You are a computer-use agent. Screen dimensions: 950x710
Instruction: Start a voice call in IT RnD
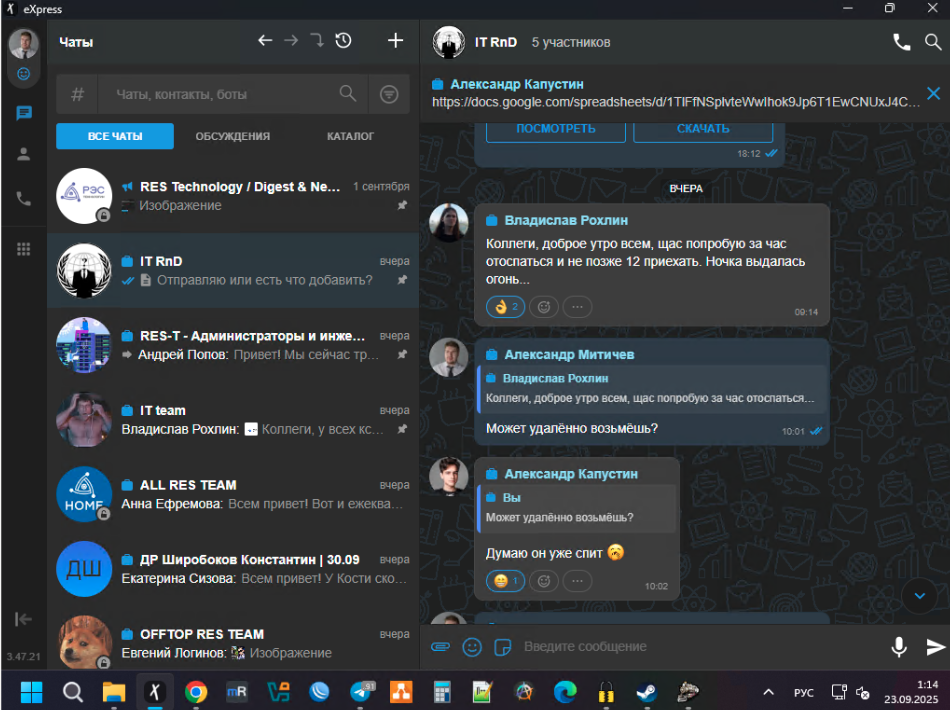tap(901, 42)
